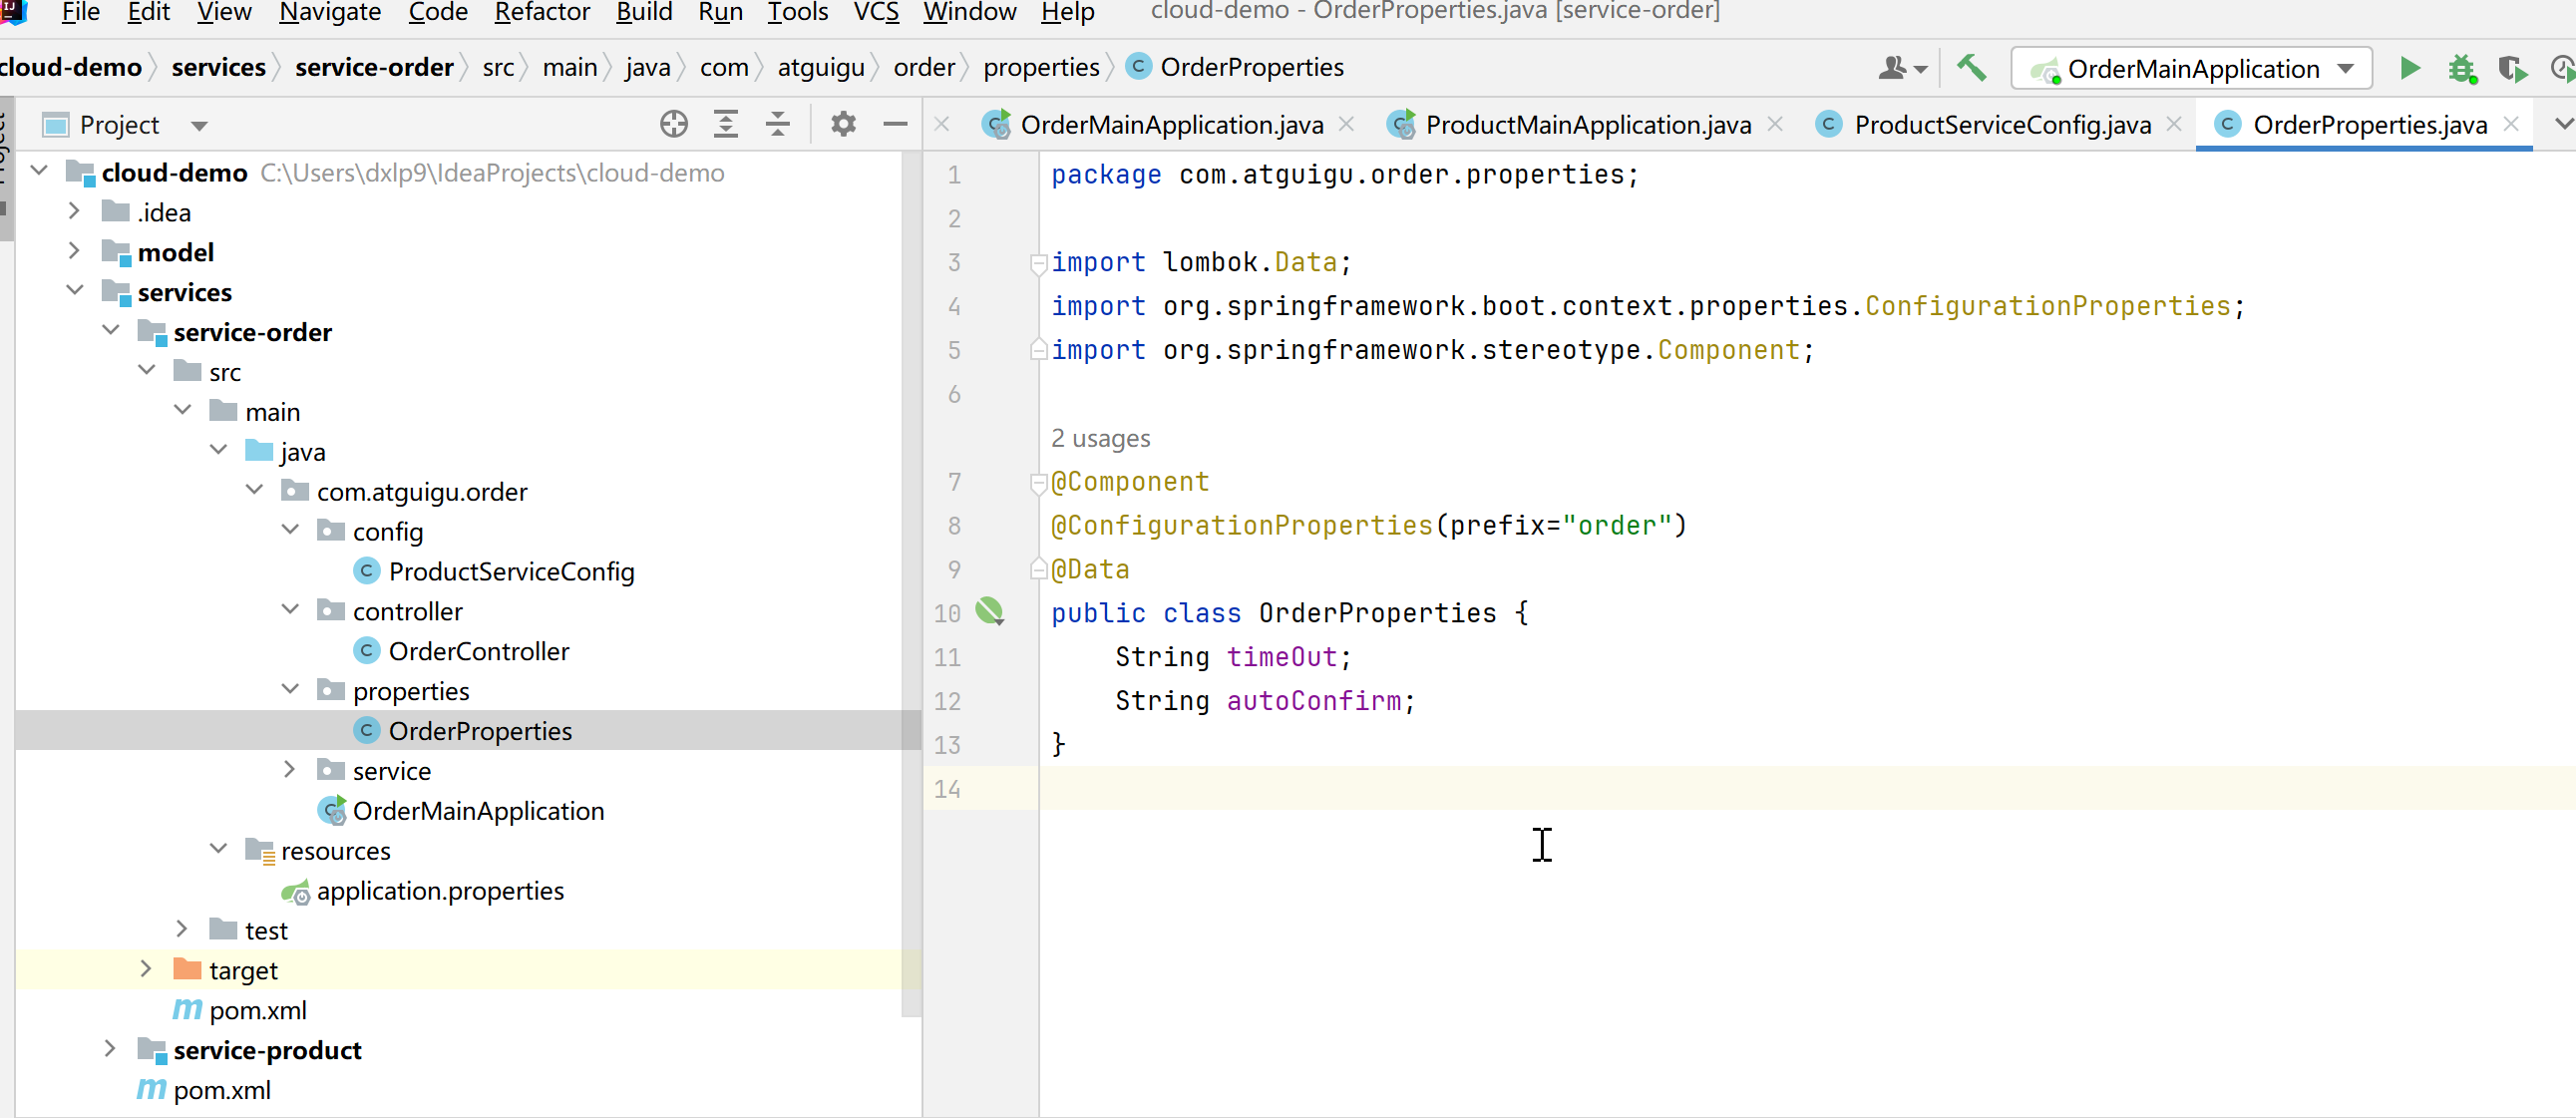This screenshot has height=1118, width=2576.
Task: Expand the target folder
Action: [146, 968]
